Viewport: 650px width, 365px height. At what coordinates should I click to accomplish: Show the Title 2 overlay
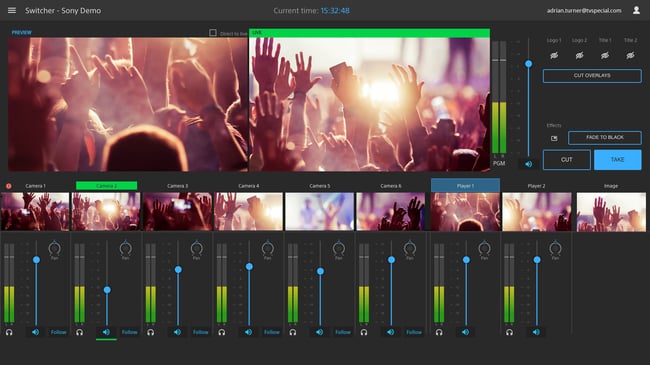[x=630, y=55]
